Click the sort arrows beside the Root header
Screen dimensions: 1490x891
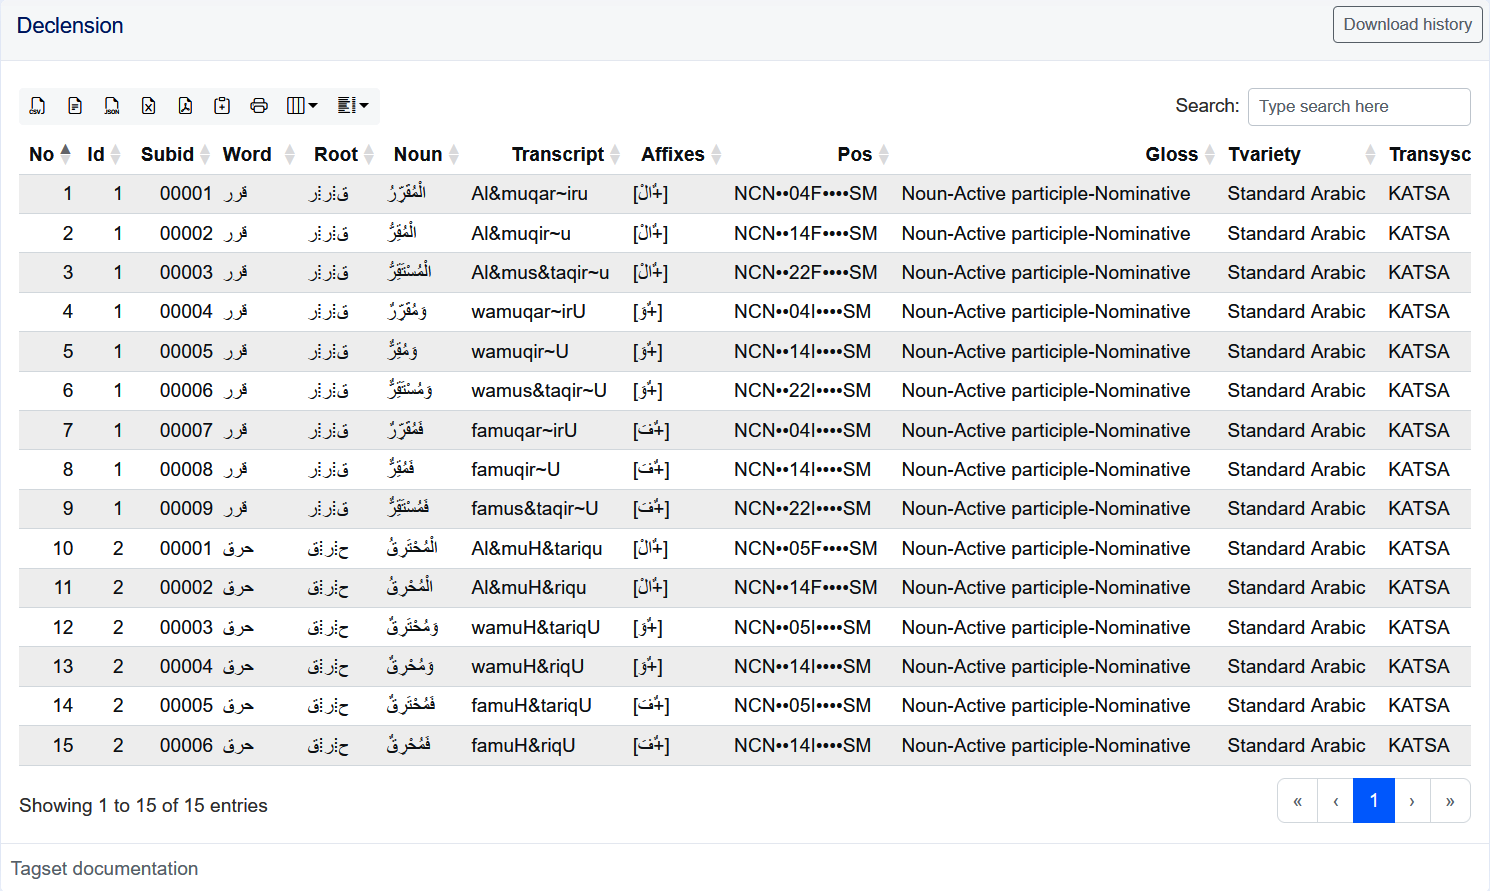coord(369,154)
